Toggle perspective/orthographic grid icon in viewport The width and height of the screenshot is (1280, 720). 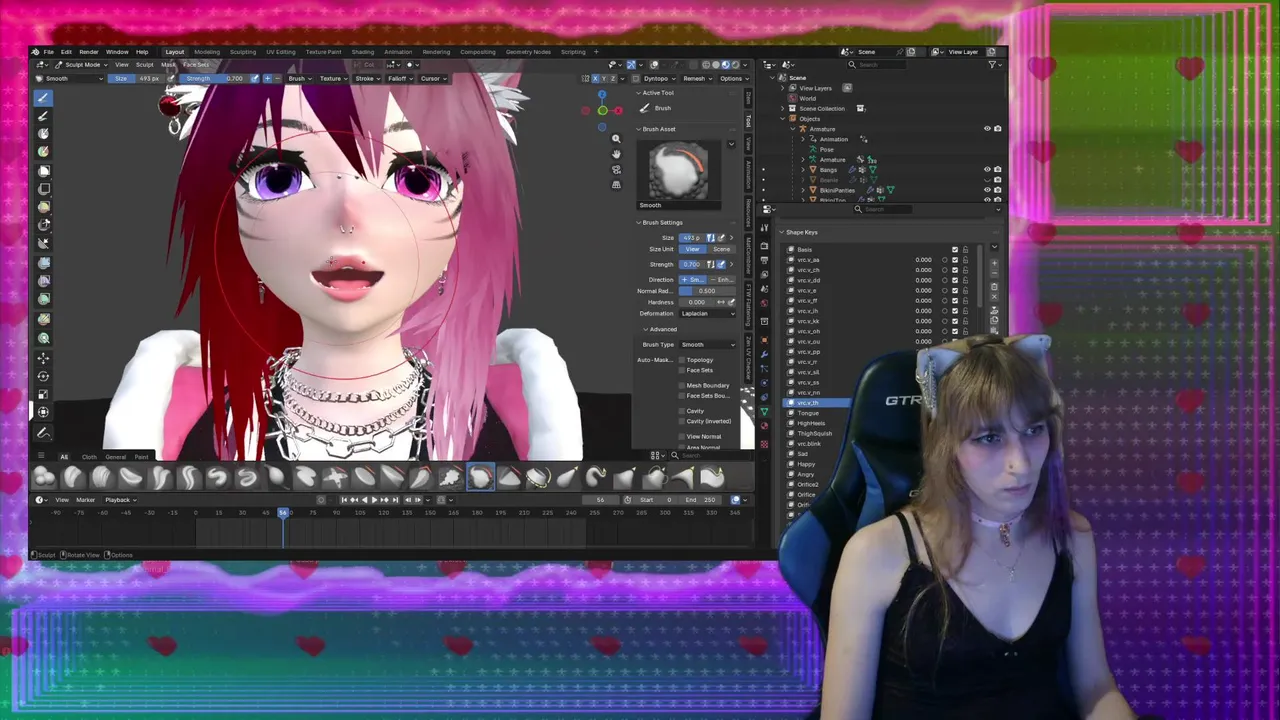[616, 184]
